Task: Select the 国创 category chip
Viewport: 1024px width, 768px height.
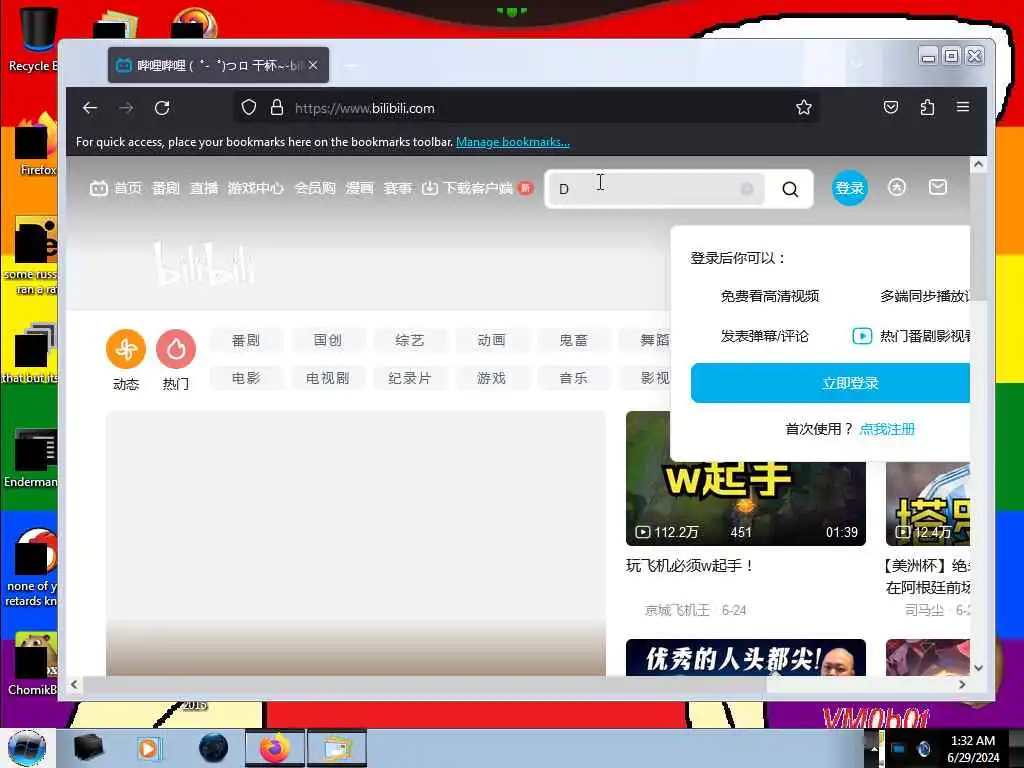Action: click(x=328, y=340)
